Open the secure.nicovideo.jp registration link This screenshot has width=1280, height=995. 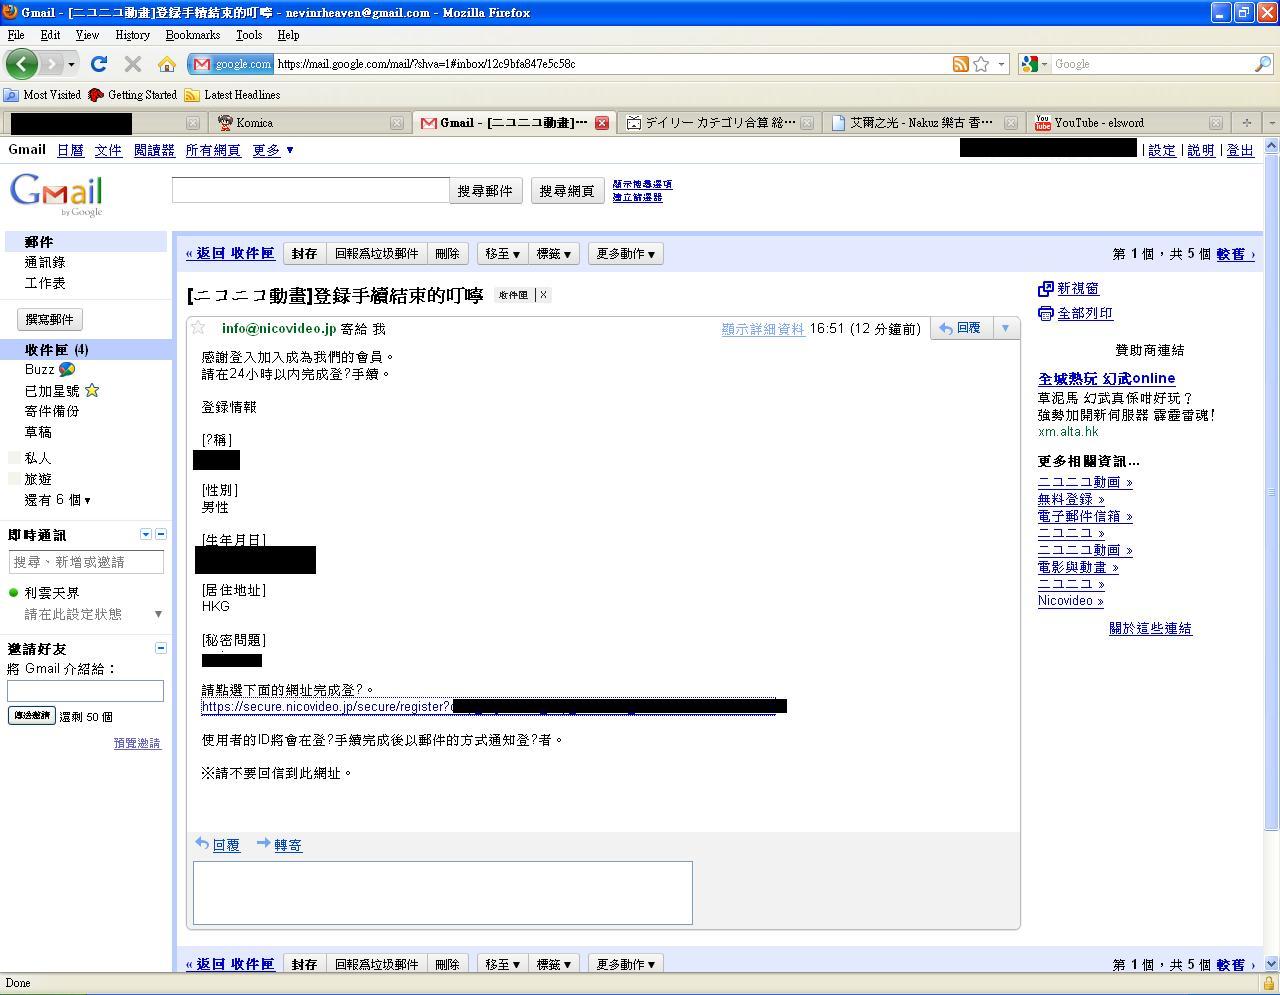pyautogui.click(x=326, y=707)
